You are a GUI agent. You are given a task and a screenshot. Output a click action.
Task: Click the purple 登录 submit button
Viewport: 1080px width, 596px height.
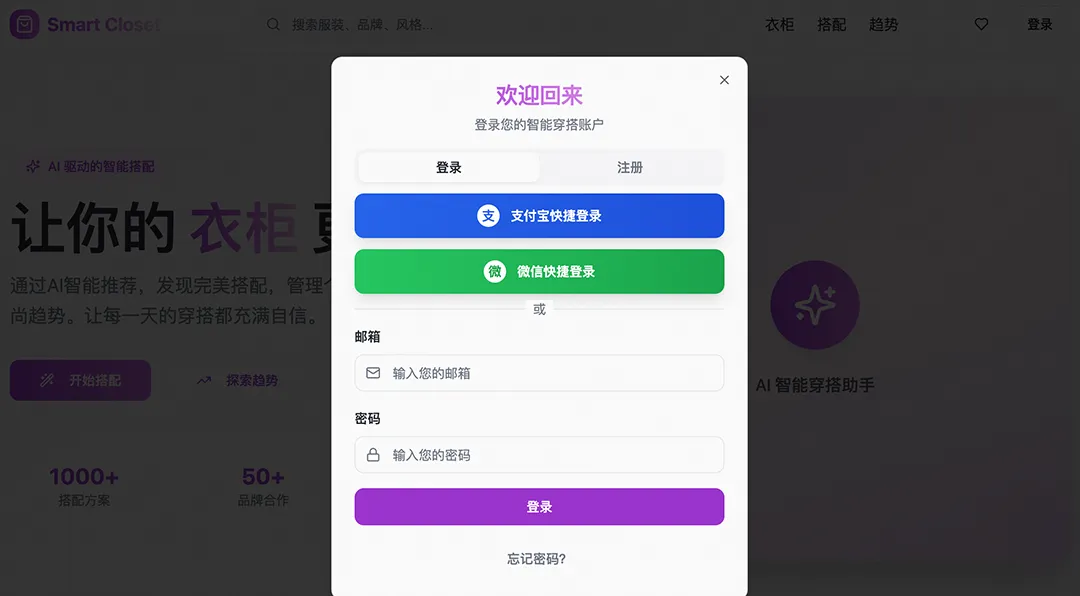pos(539,507)
